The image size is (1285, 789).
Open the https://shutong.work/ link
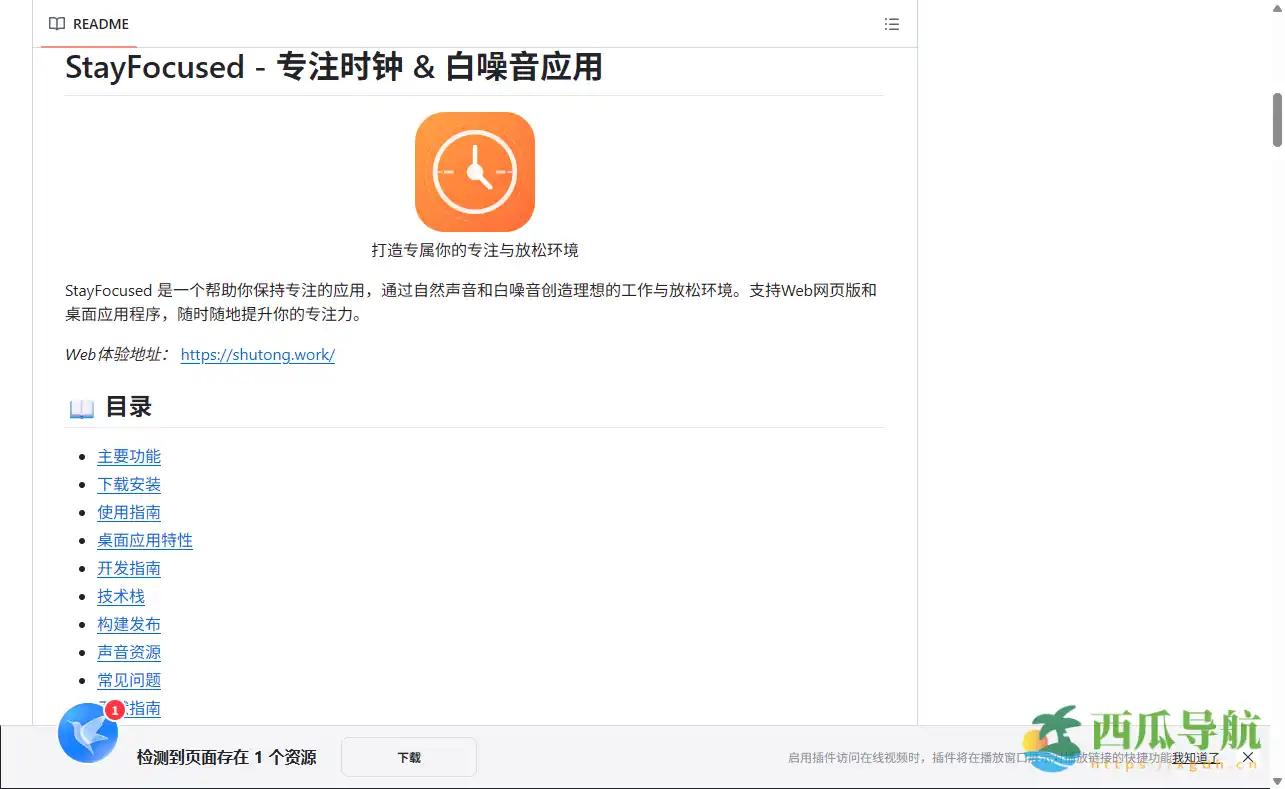[257, 355]
